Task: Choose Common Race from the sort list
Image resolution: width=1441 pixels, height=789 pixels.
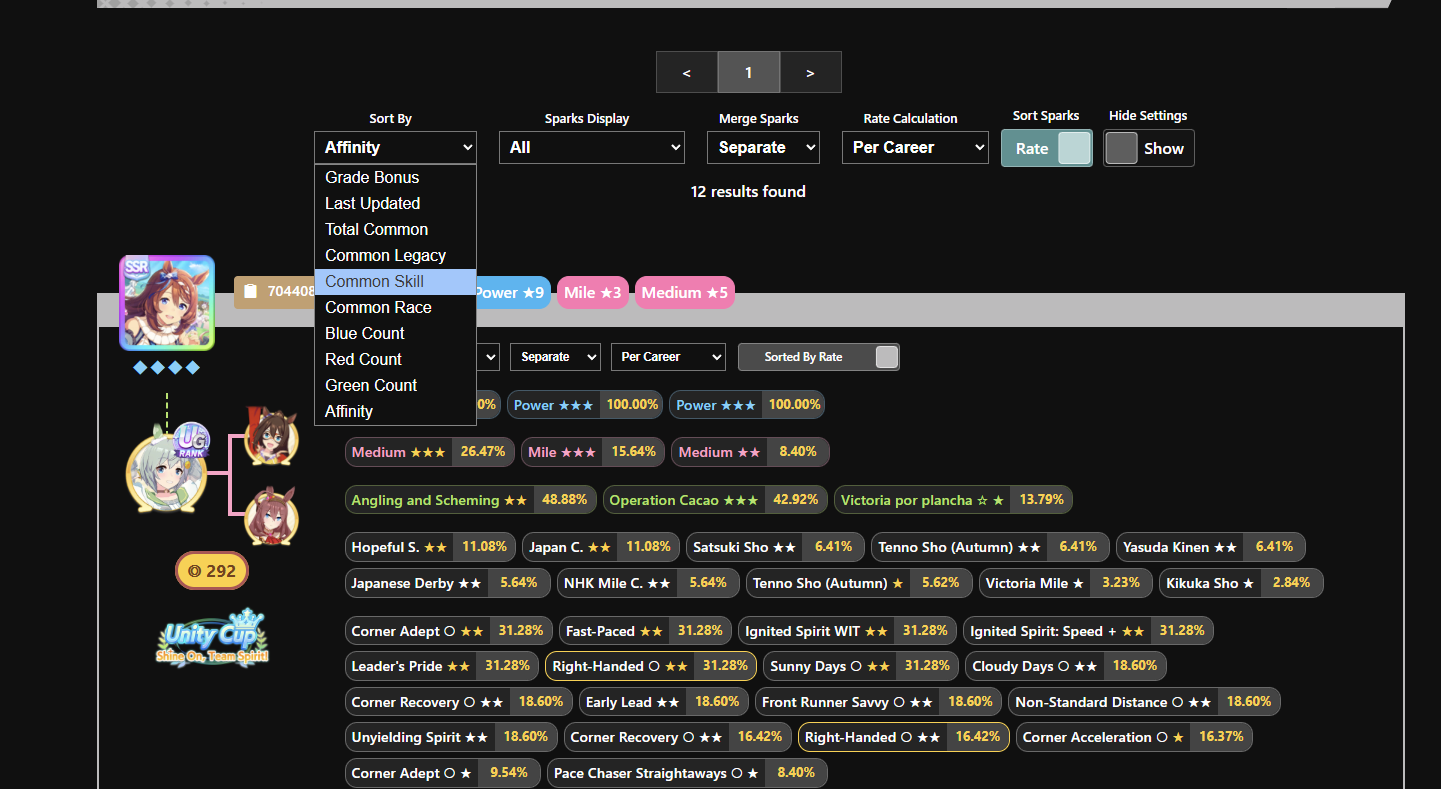Action: [x=395, y=307]
